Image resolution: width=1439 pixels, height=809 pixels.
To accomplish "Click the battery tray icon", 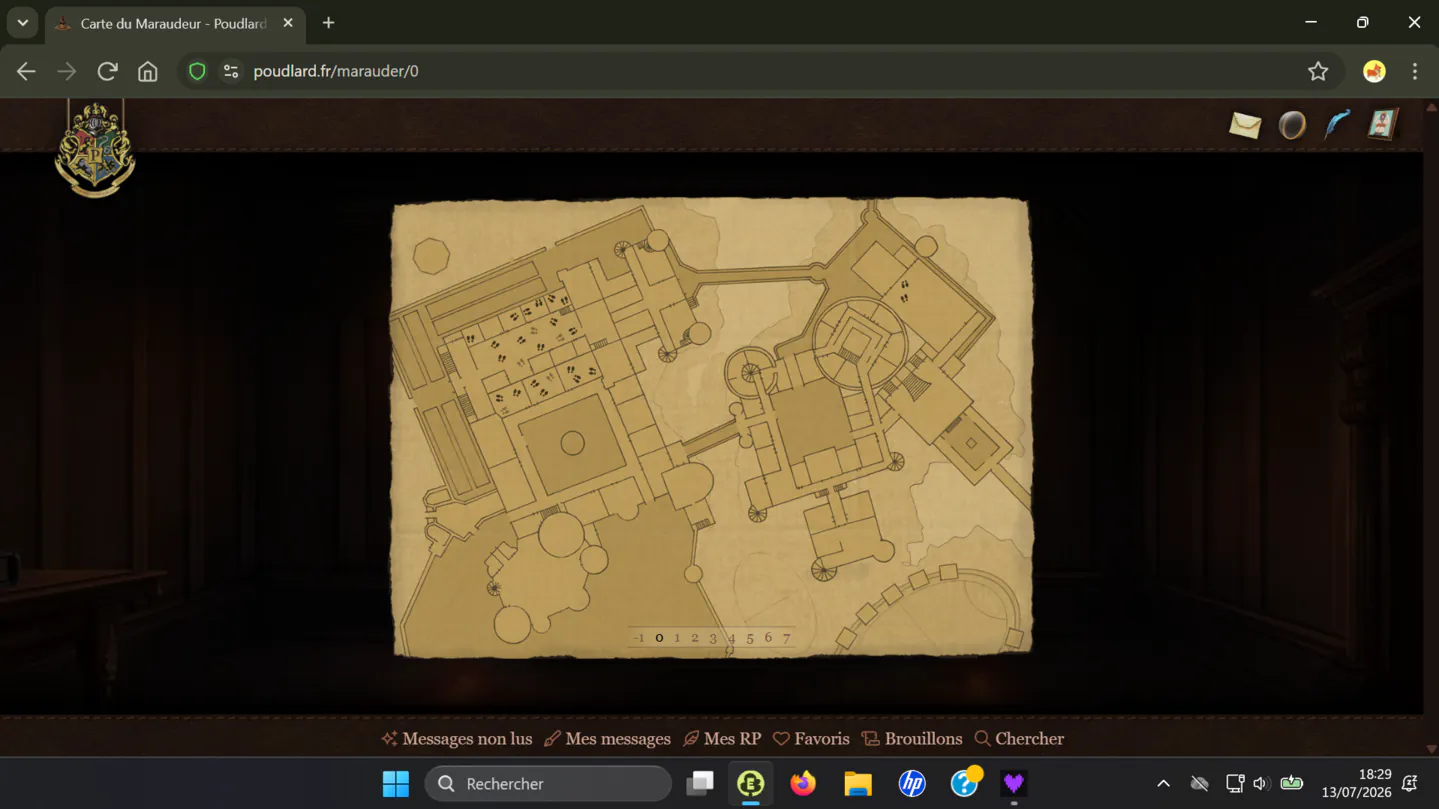I will point(1292,784).
